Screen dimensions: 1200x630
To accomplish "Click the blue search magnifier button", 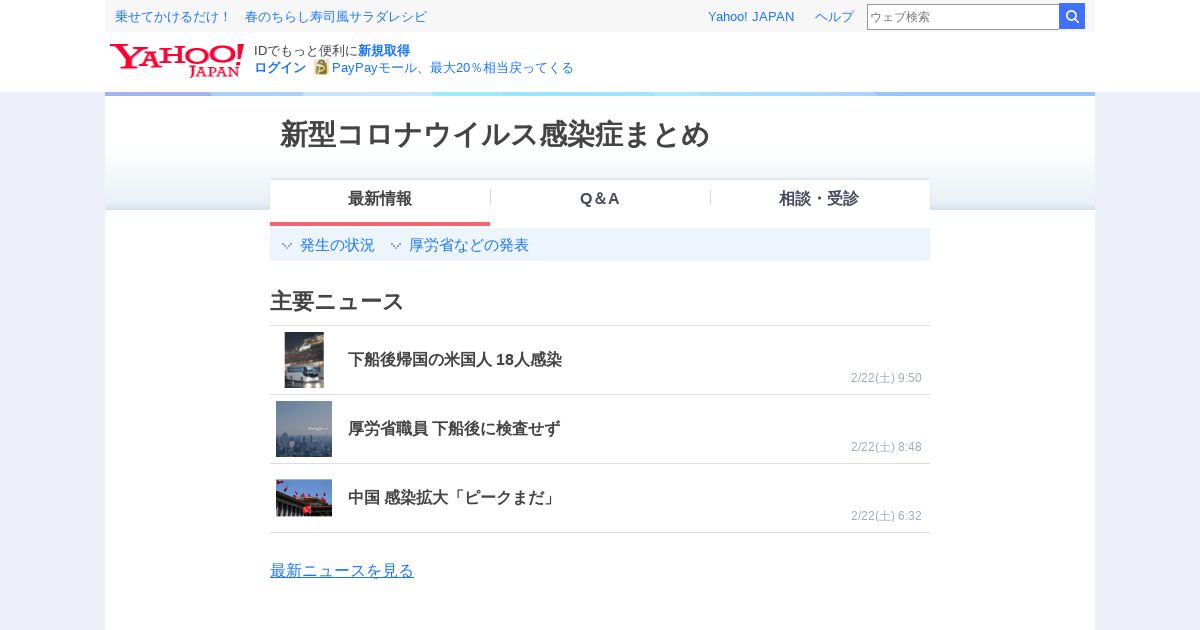I will click(1072, 16).
